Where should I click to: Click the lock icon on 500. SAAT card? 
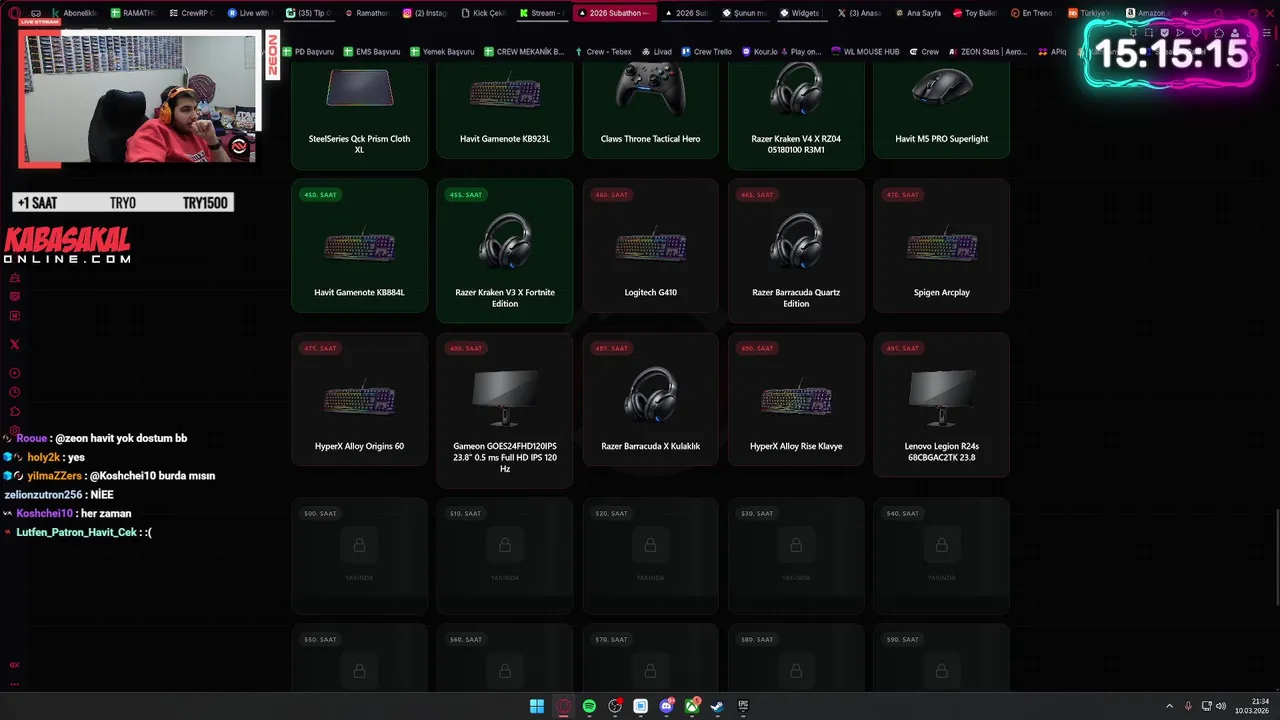(359, 545)
